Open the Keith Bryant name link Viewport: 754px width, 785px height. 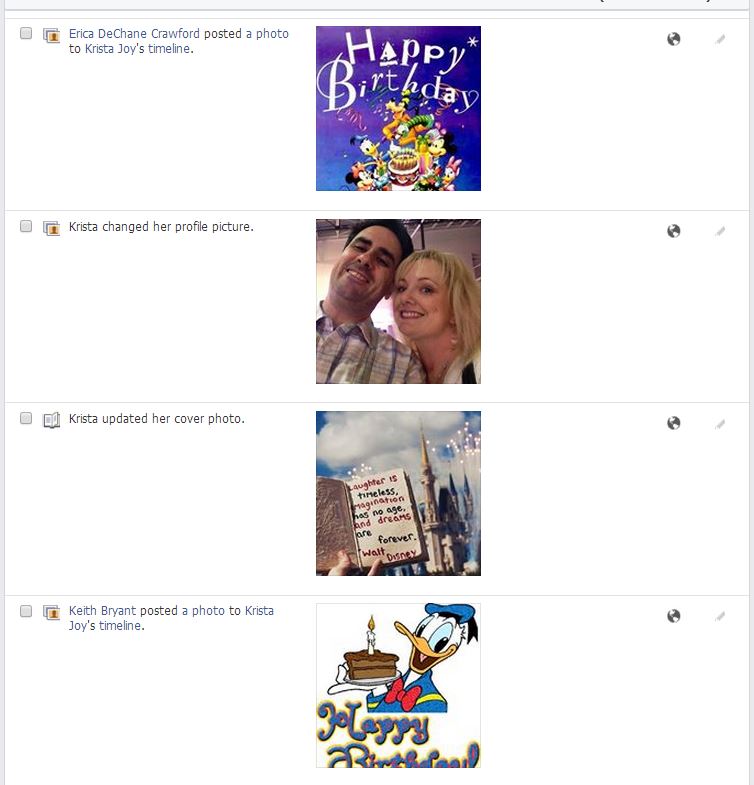(102, 611)
